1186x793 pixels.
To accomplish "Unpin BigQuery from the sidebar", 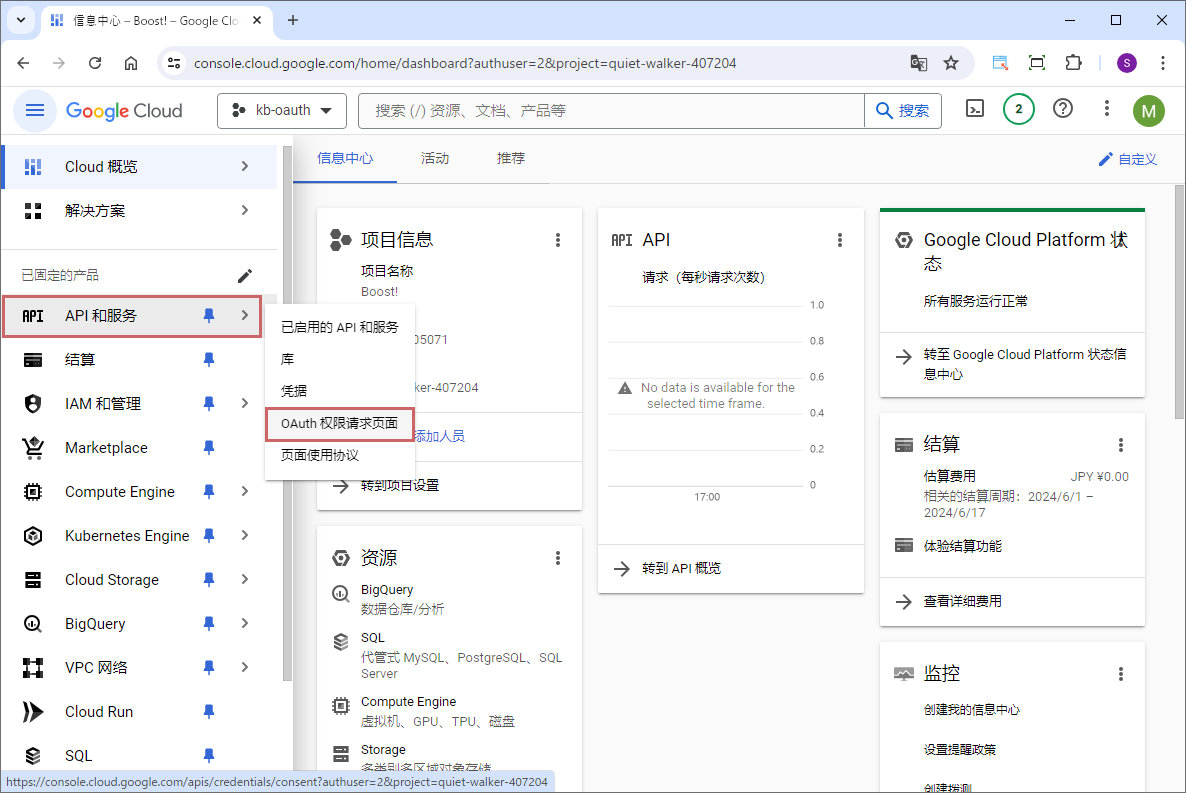I will click(209, 624).
